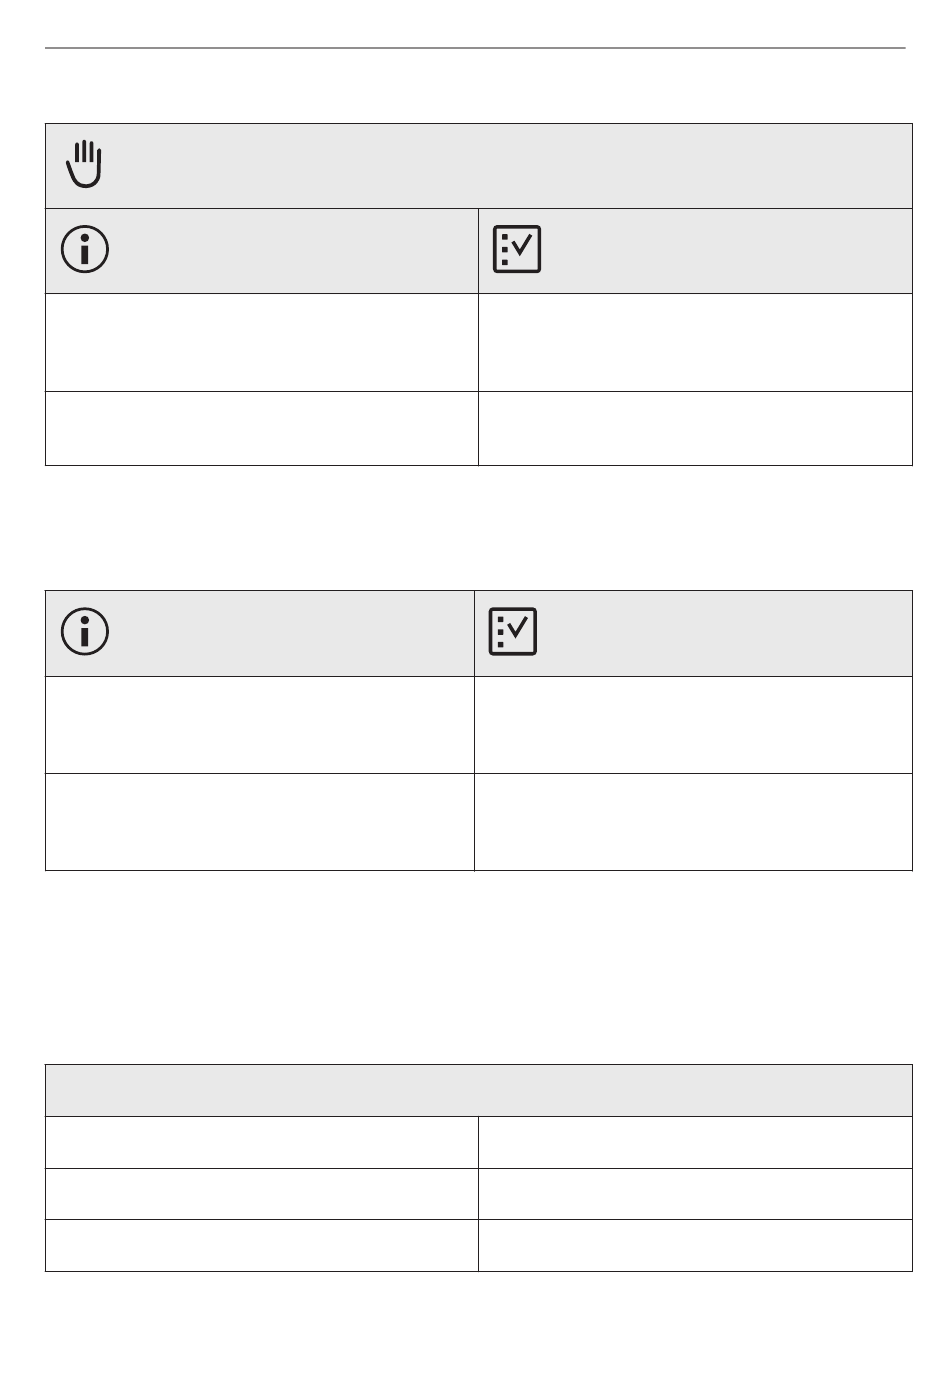
Task: Click the first empty cell under the middle table's checklist icon
Action: pos(694,725)
